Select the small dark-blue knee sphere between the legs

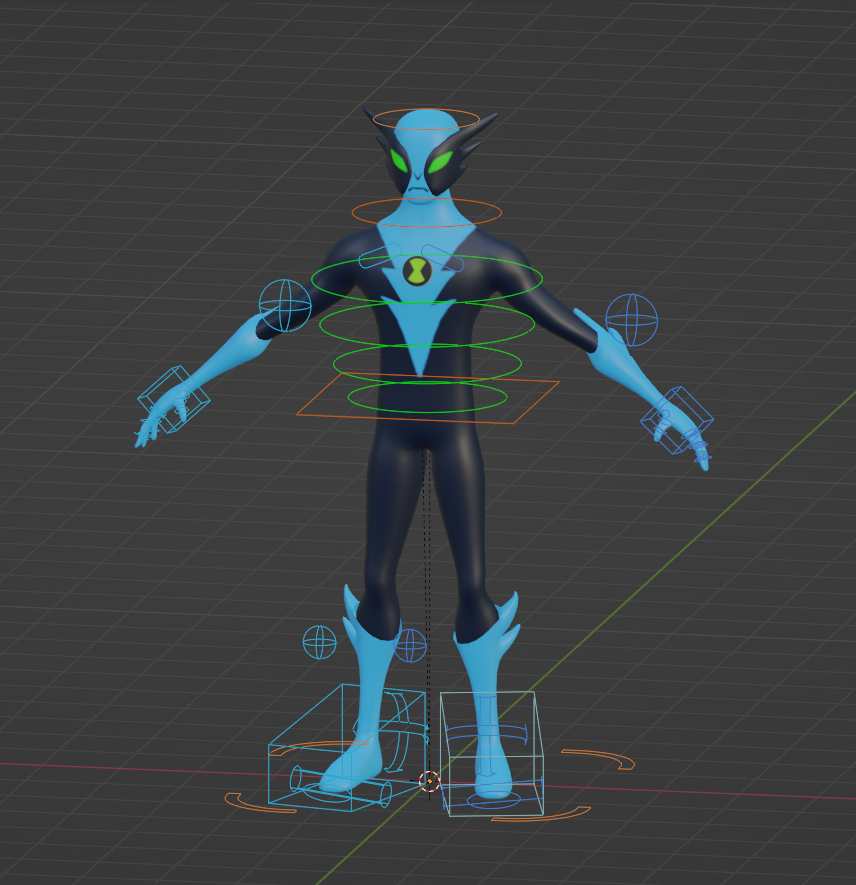coord(410,646)
